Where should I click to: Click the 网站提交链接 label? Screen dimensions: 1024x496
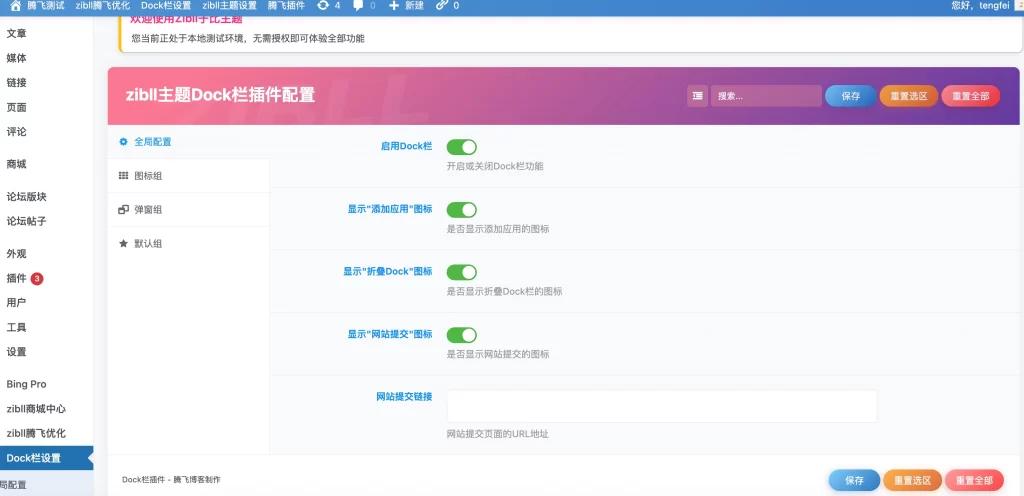coord(404,396)
